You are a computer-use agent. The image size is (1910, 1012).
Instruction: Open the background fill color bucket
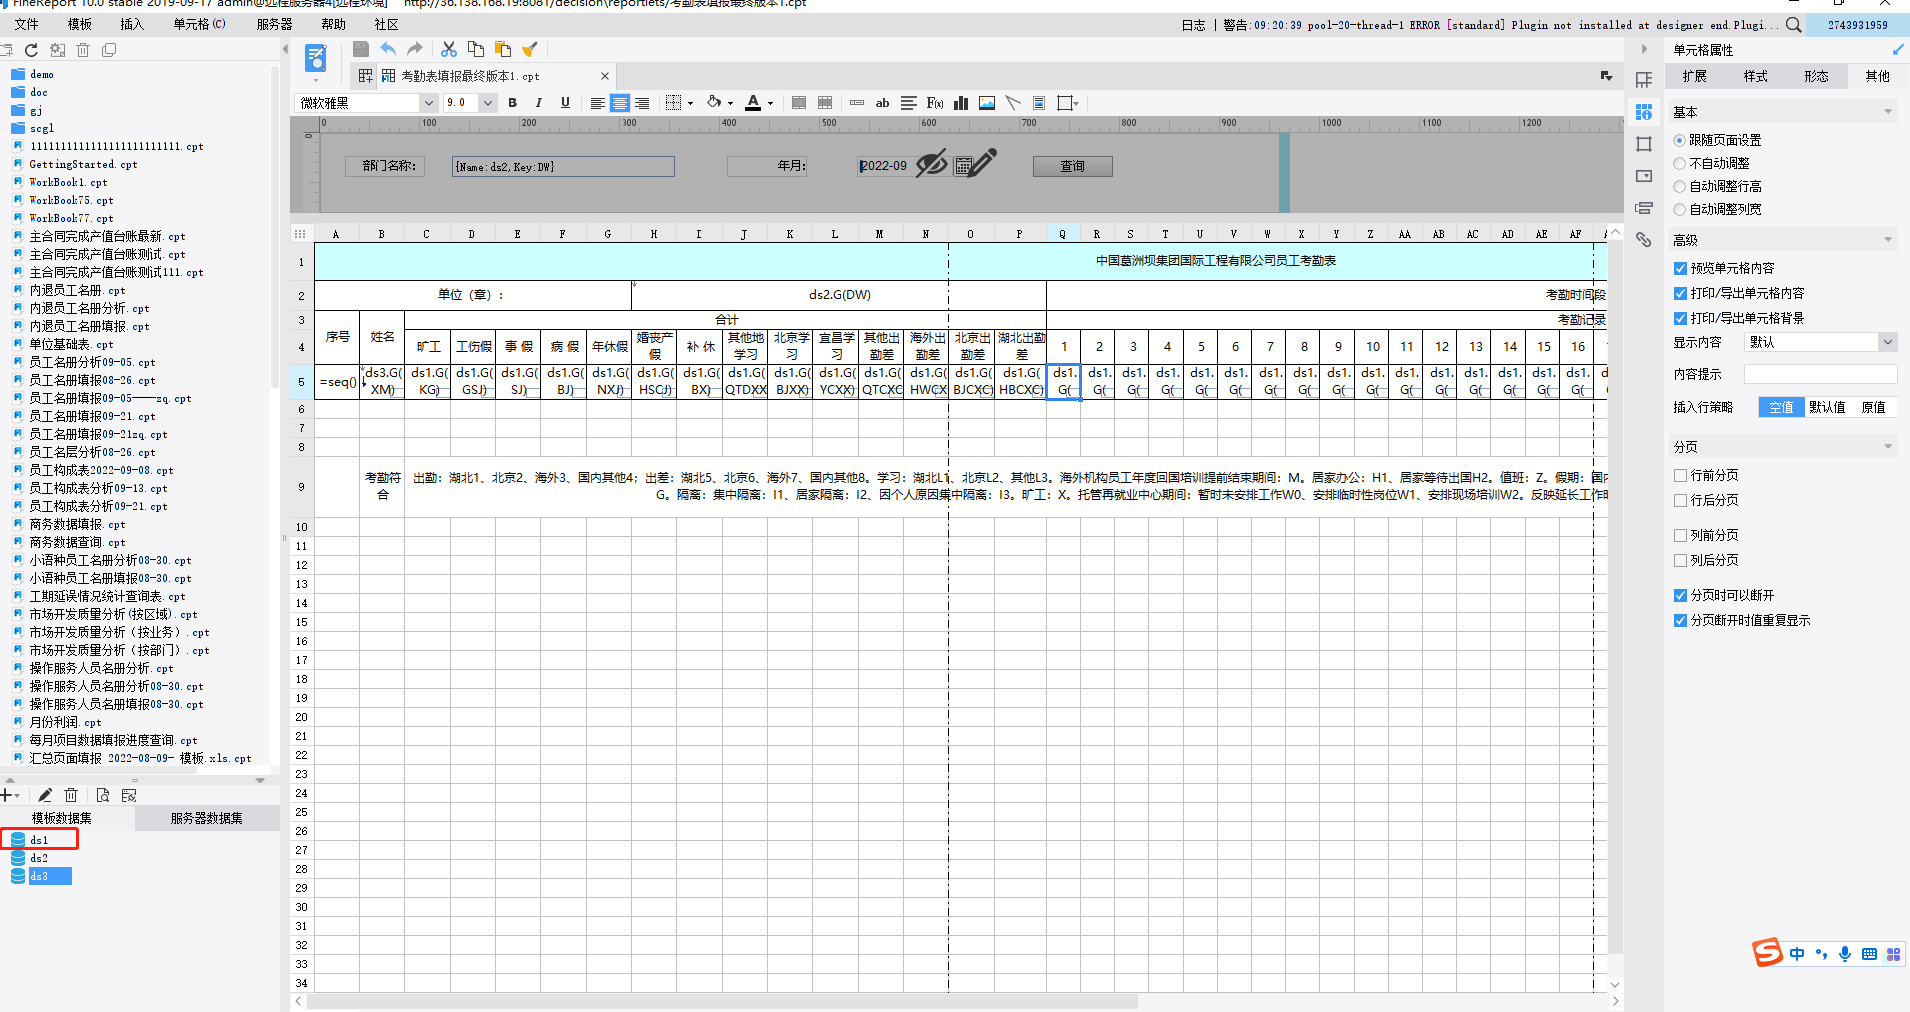click(x=714, y=102)
